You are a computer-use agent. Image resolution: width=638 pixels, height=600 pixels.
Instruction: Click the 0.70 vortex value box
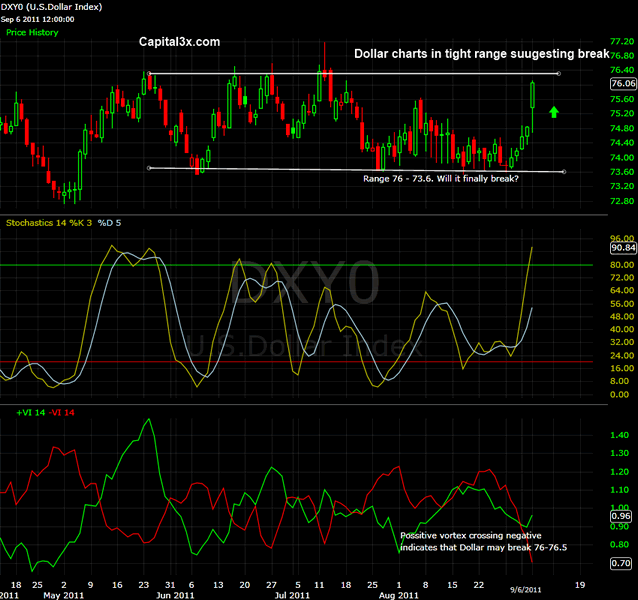tap(621, 563)
